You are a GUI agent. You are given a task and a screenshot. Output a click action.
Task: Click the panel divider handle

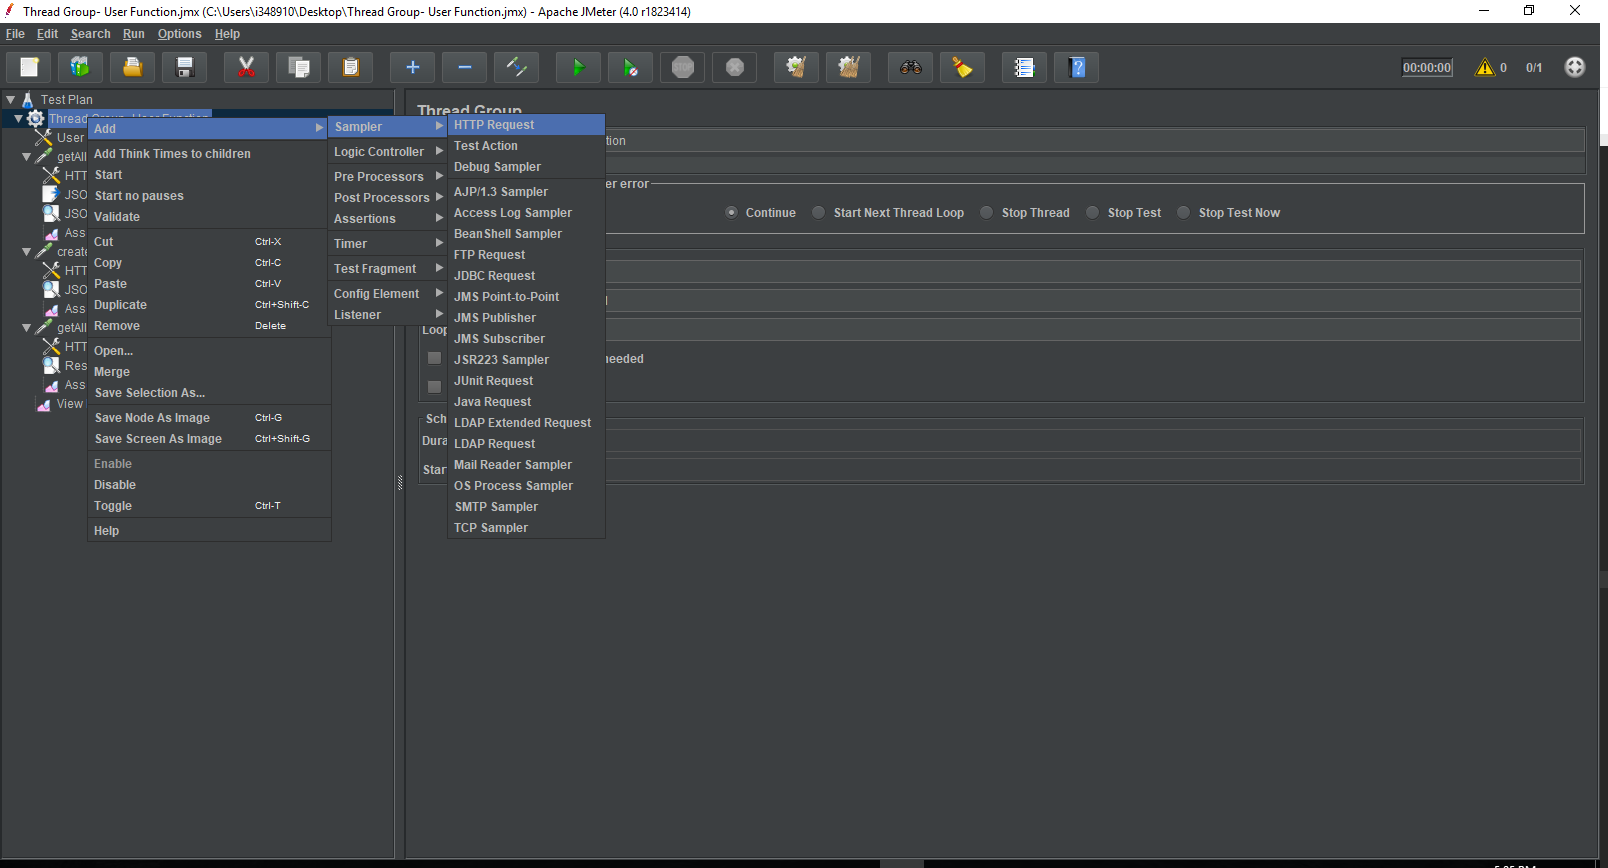(x=400, y=482)
